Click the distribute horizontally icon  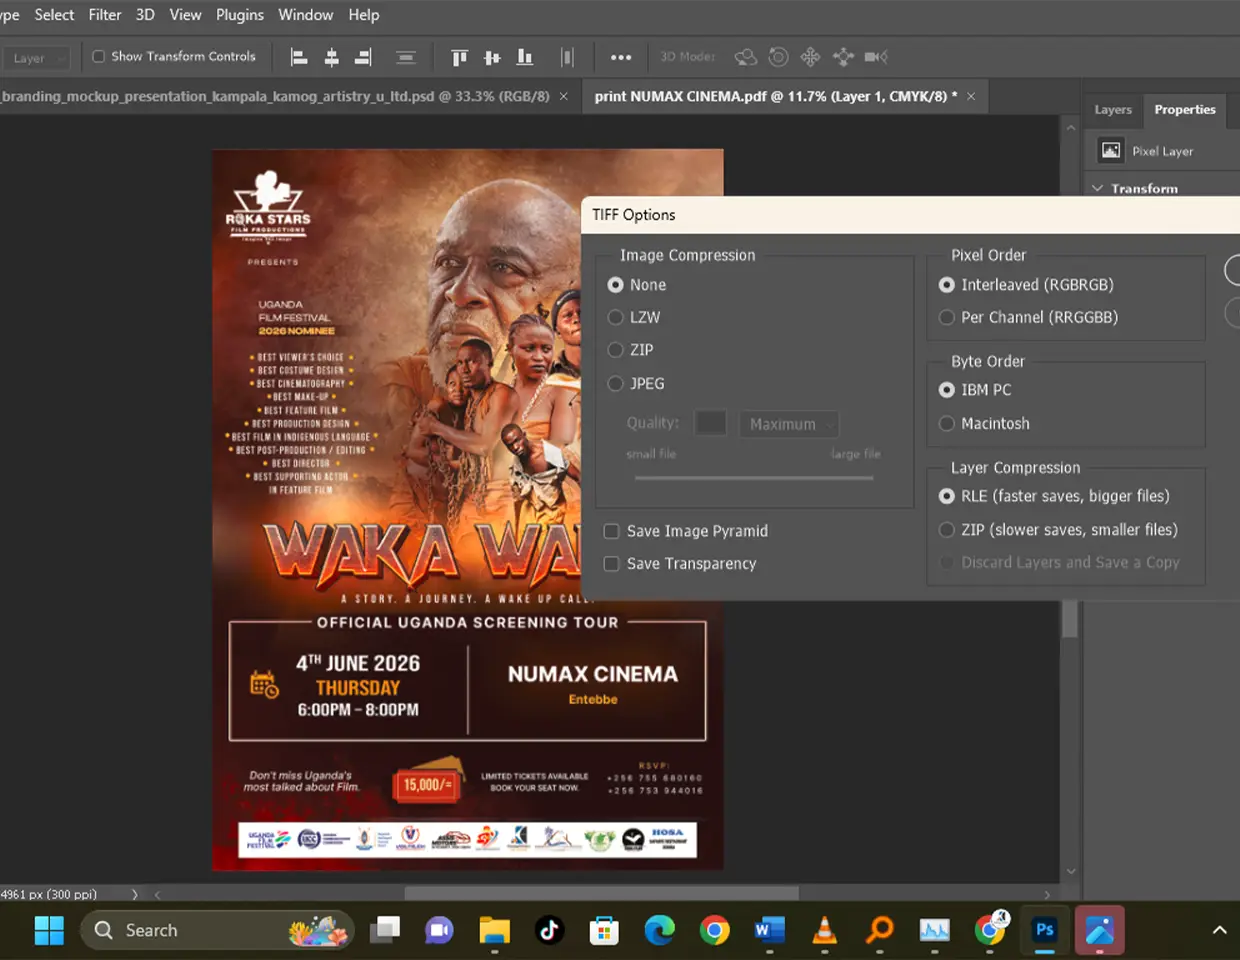click(x=567, y=57)
